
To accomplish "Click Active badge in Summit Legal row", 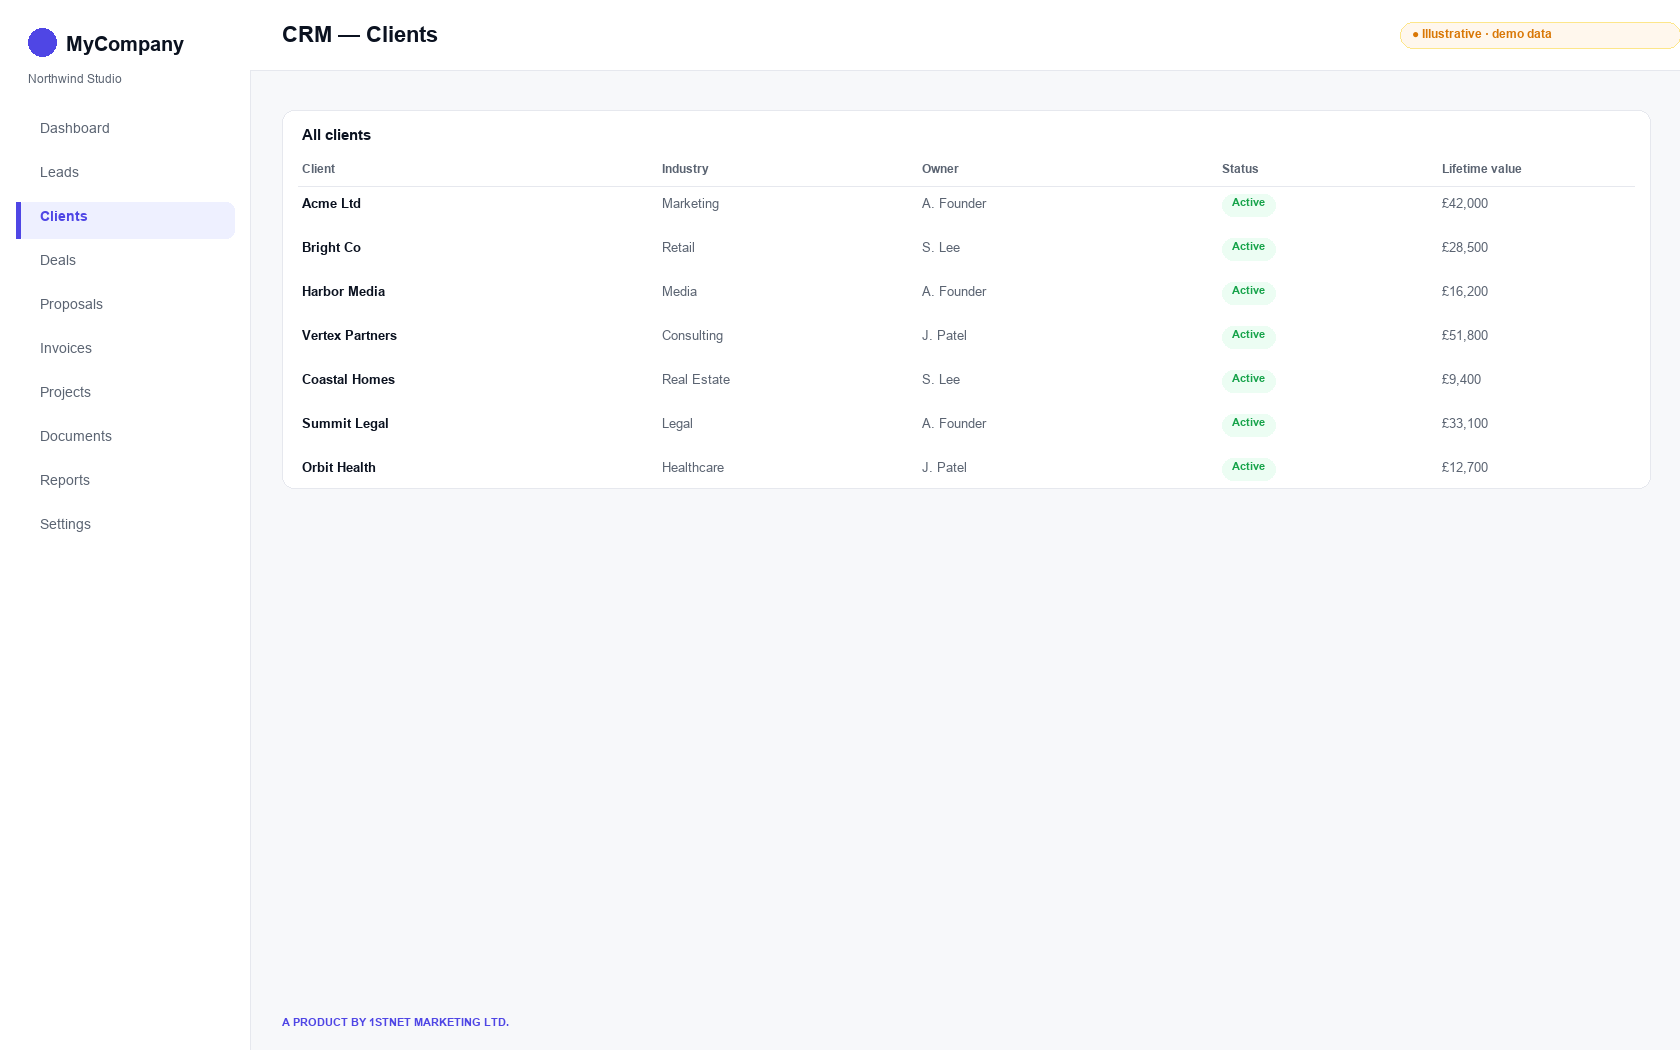I will click(1248, 423).
